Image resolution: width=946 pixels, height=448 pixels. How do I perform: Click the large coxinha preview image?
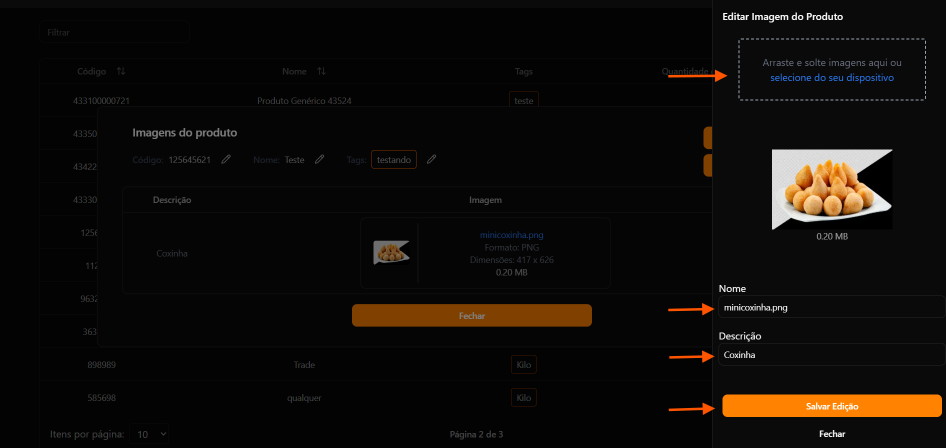[x=832, y=189]
